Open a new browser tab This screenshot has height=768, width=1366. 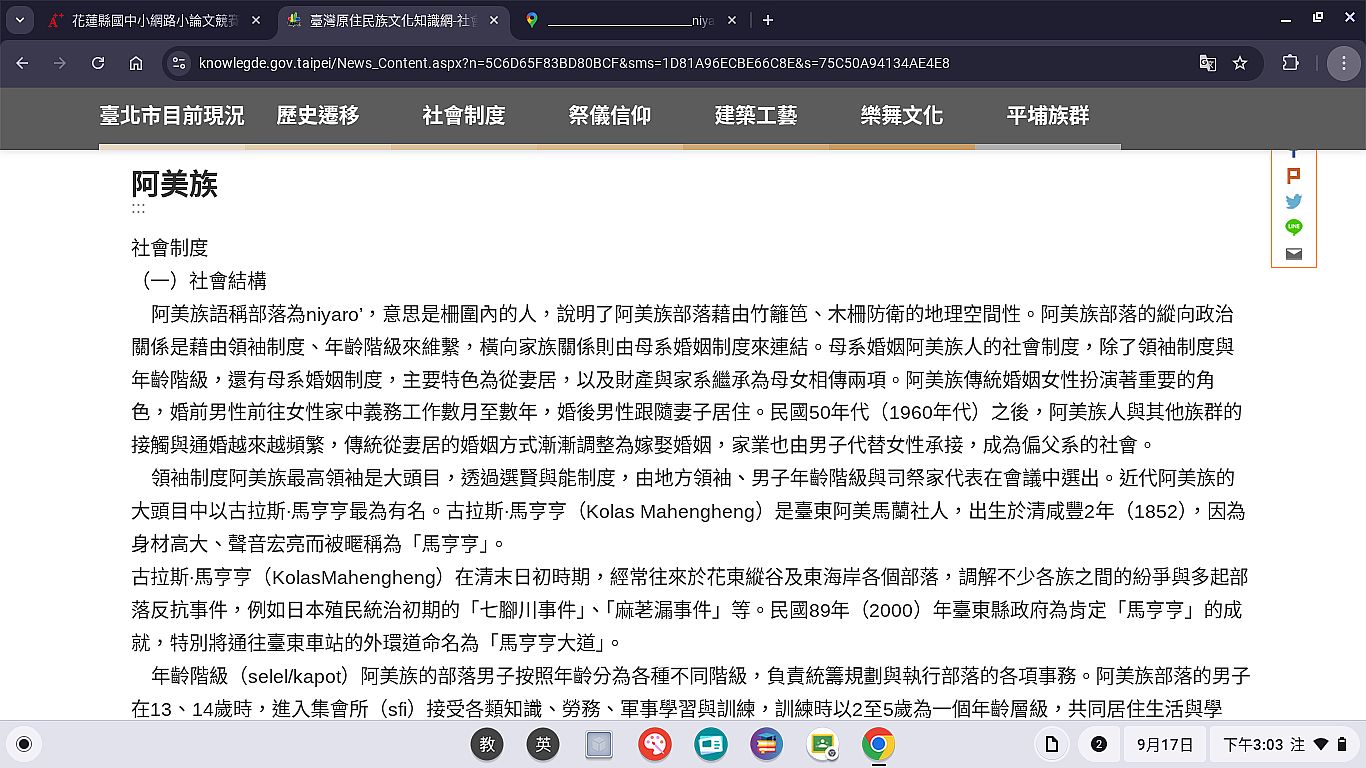coord(768,20)
